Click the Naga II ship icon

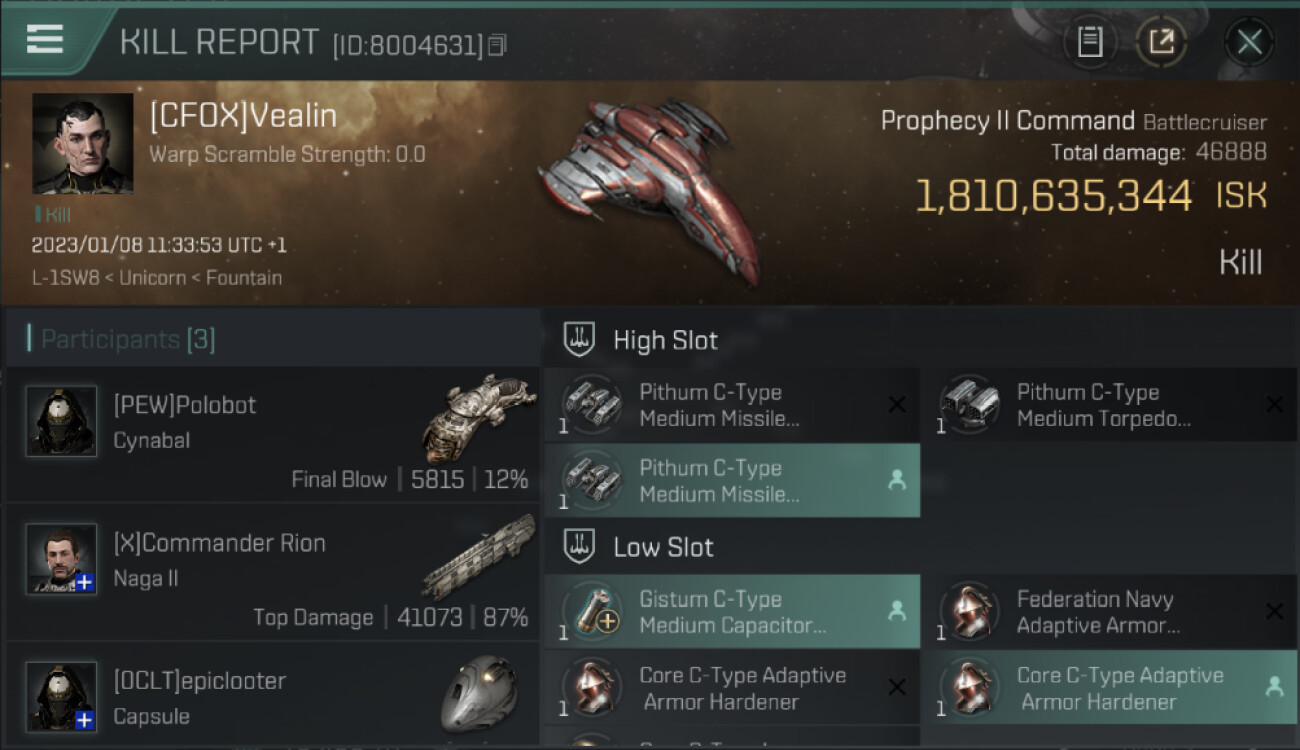click(x=473, y=555)
